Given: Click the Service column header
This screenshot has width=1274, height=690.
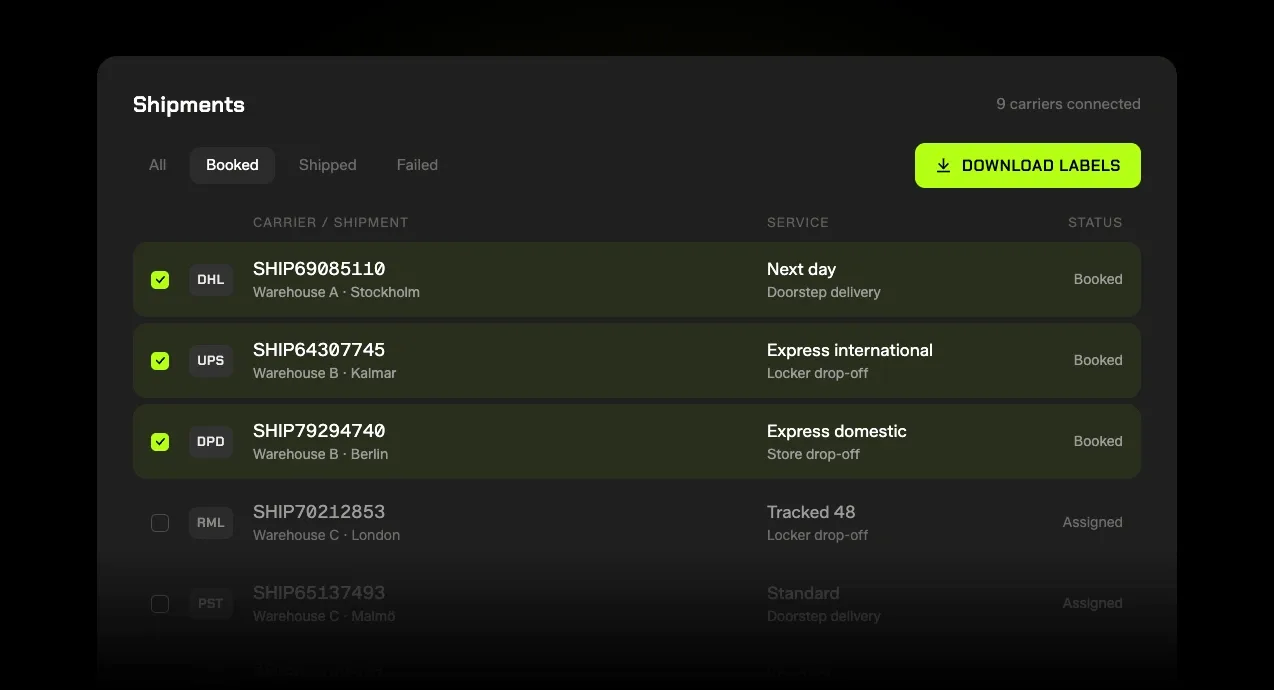Looking at the screenshot, I should (x=798, y=223).
